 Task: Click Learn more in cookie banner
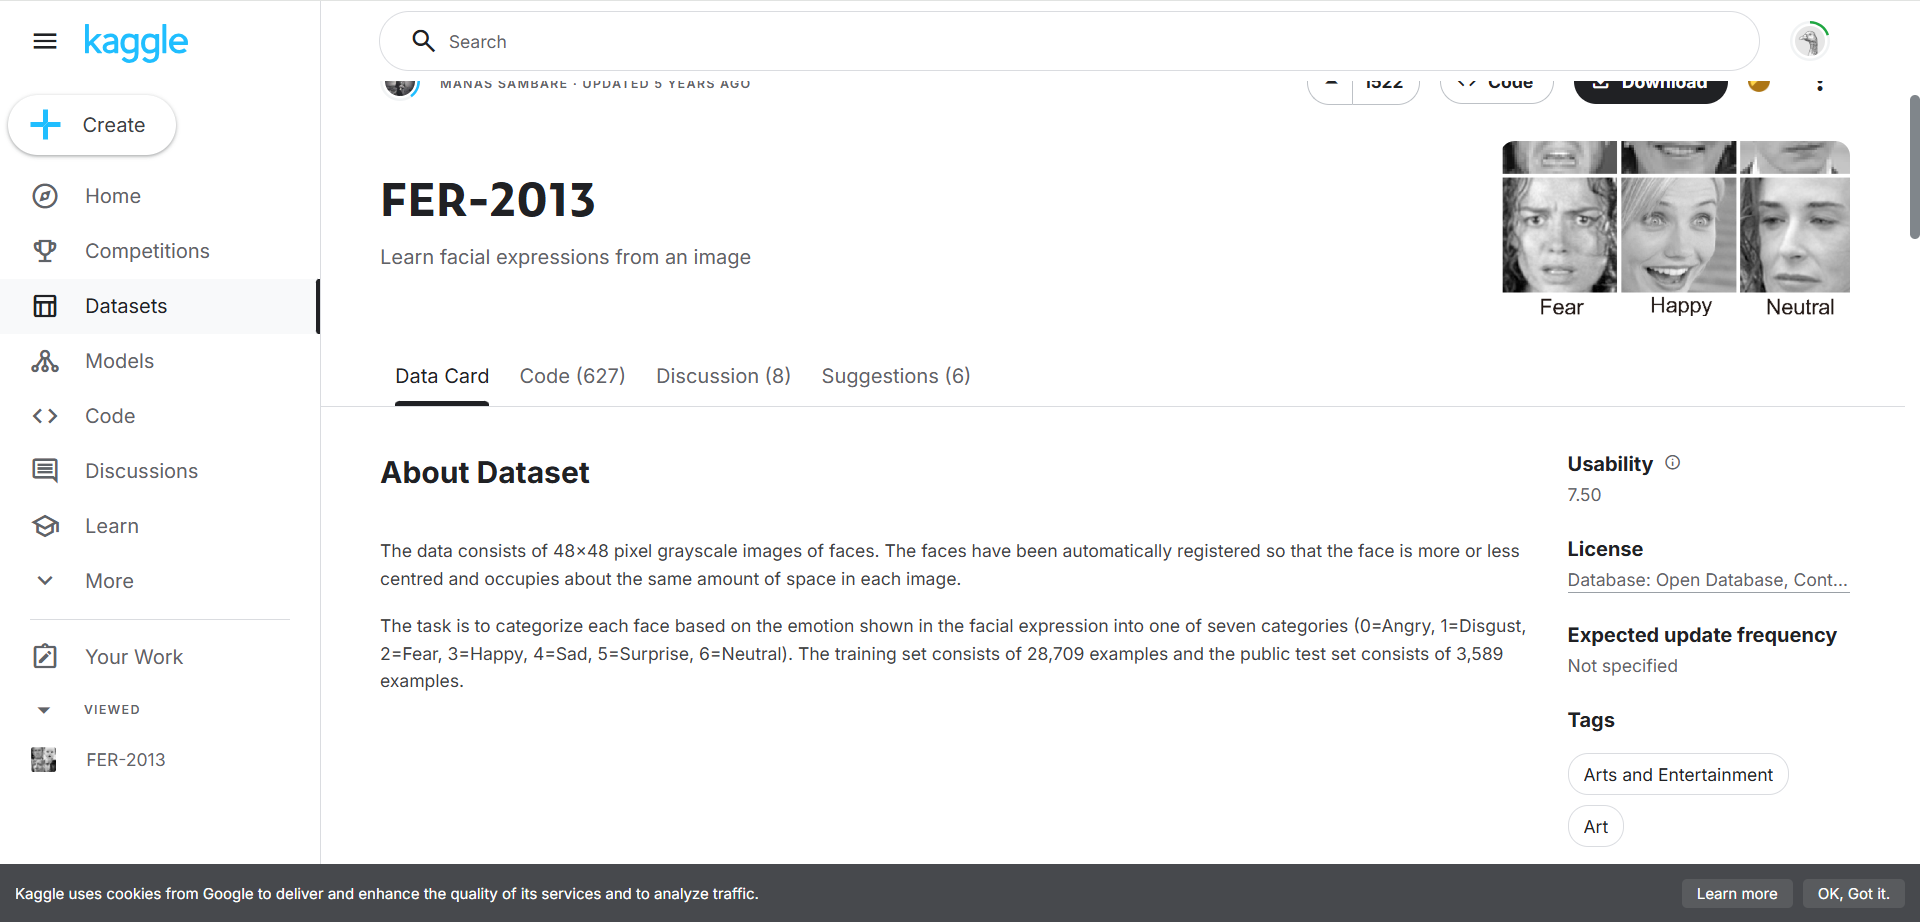click(1737, 894)
